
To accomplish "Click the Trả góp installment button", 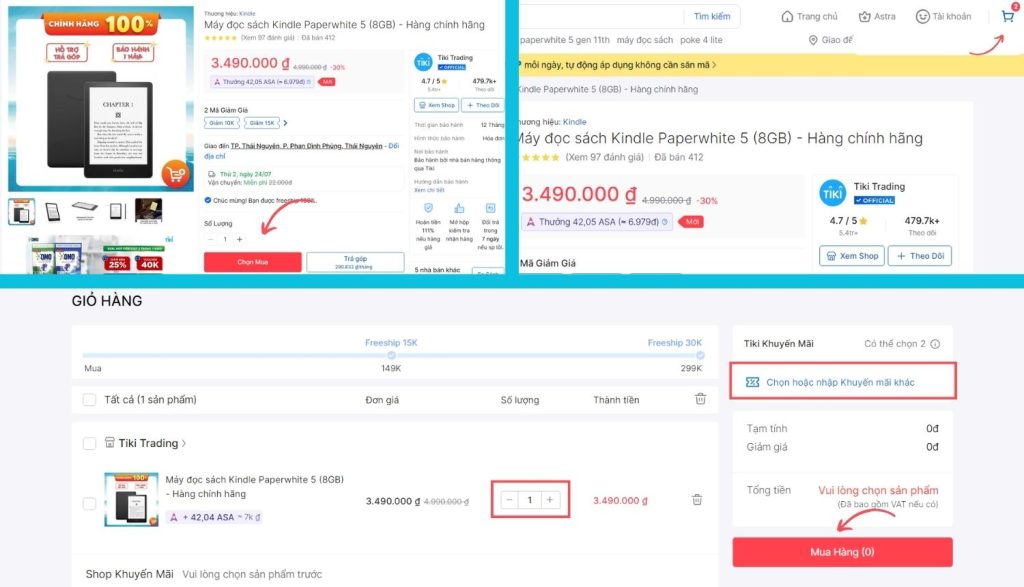I will pyautogui.click(x=355, y=262).
